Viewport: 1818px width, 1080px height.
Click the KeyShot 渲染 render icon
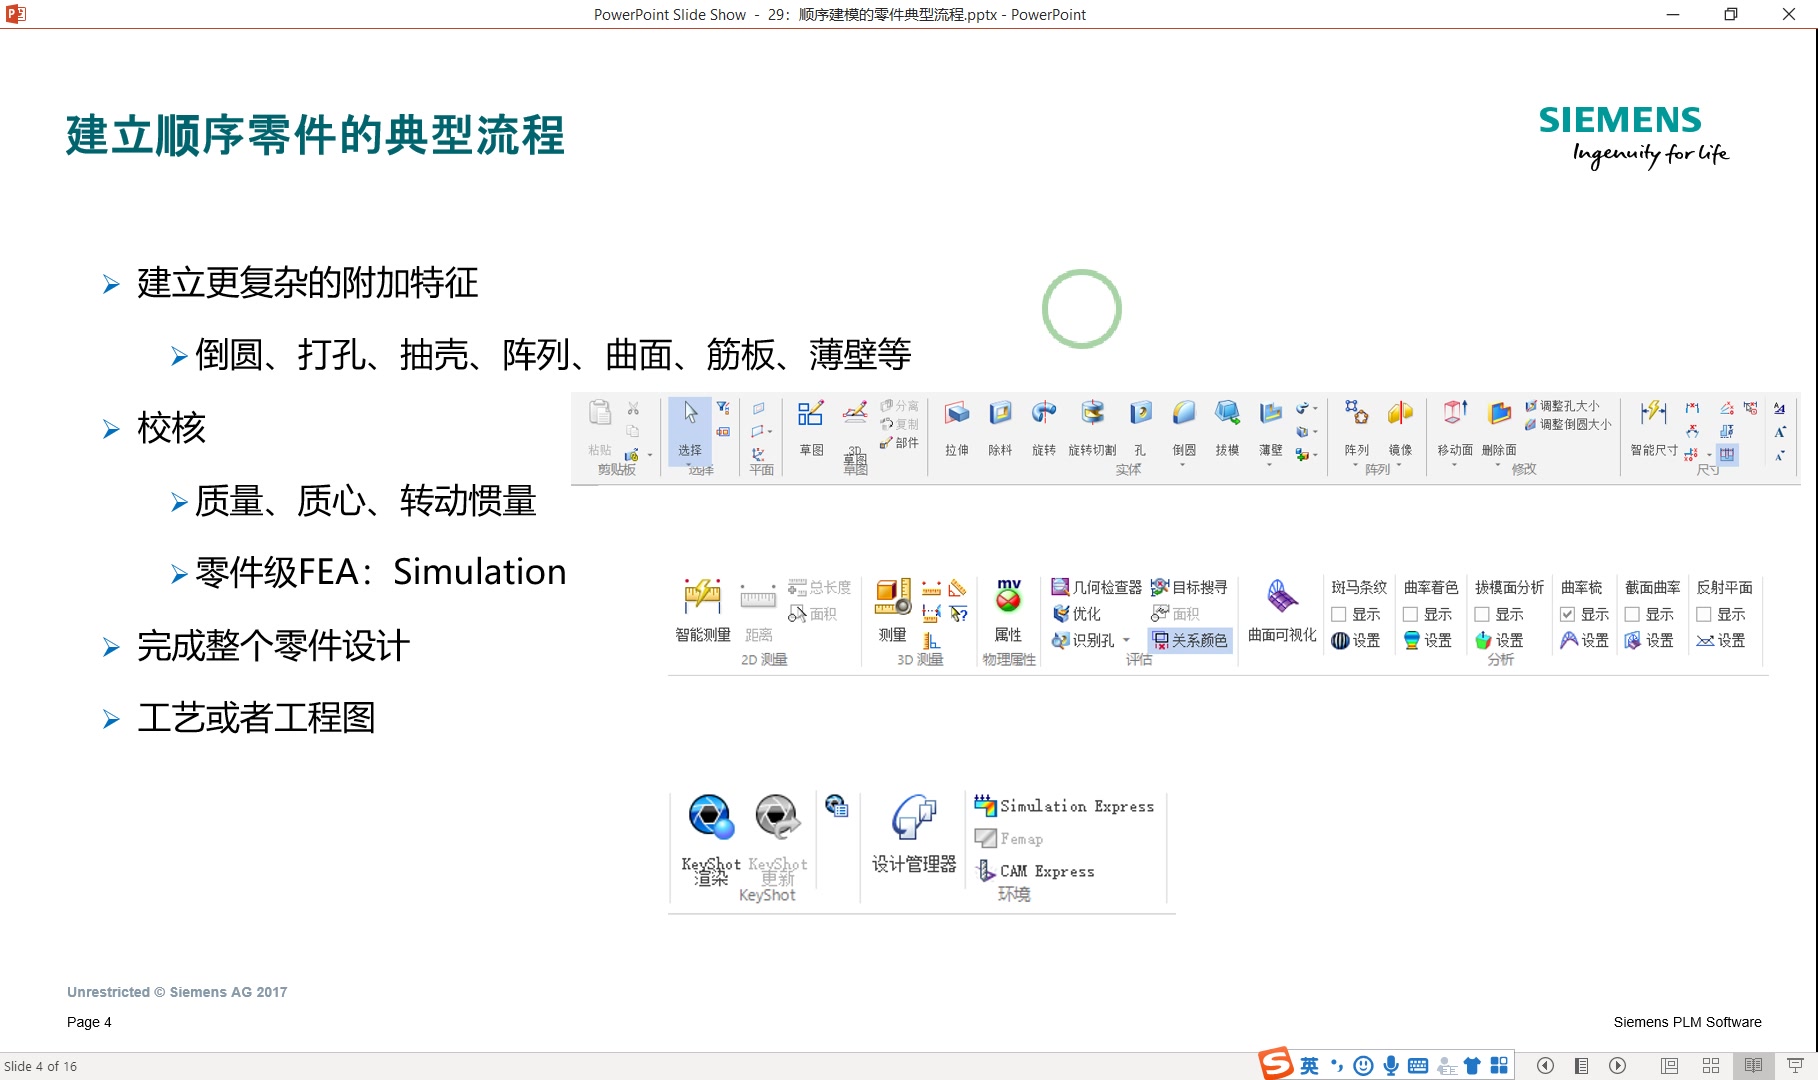tap(711, 818)
